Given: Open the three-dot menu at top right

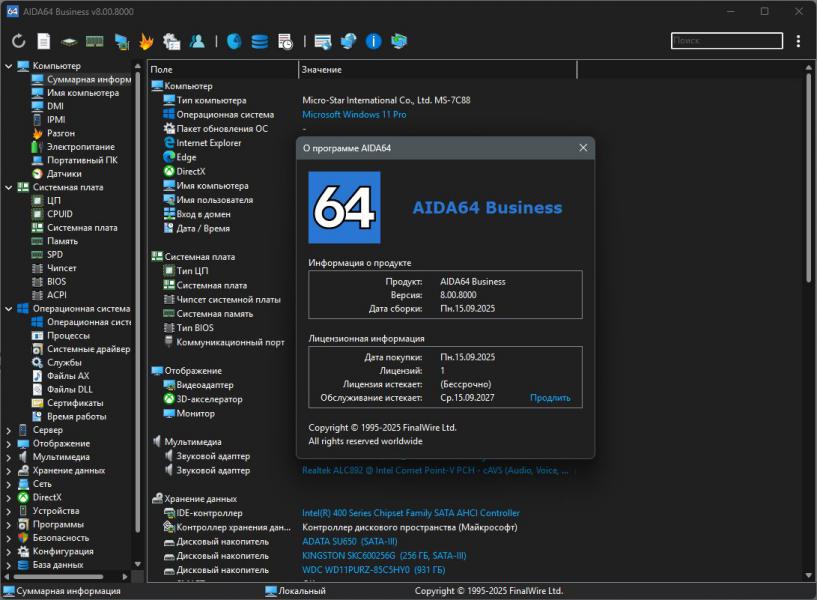Looking at the screenshot, I should [x=798, y=41].
